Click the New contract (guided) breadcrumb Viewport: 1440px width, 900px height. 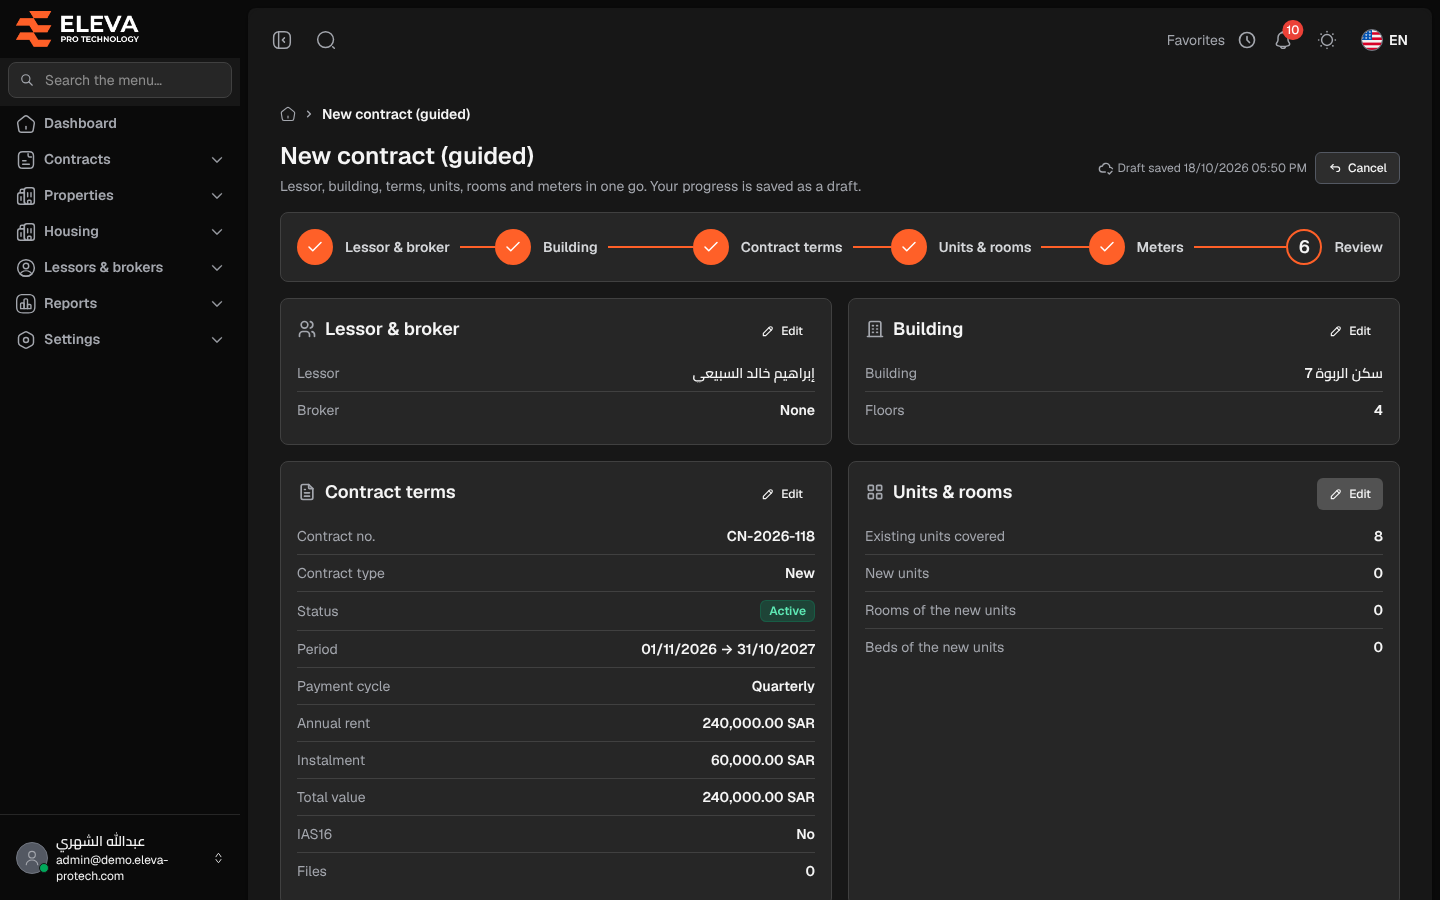[396, 114]
